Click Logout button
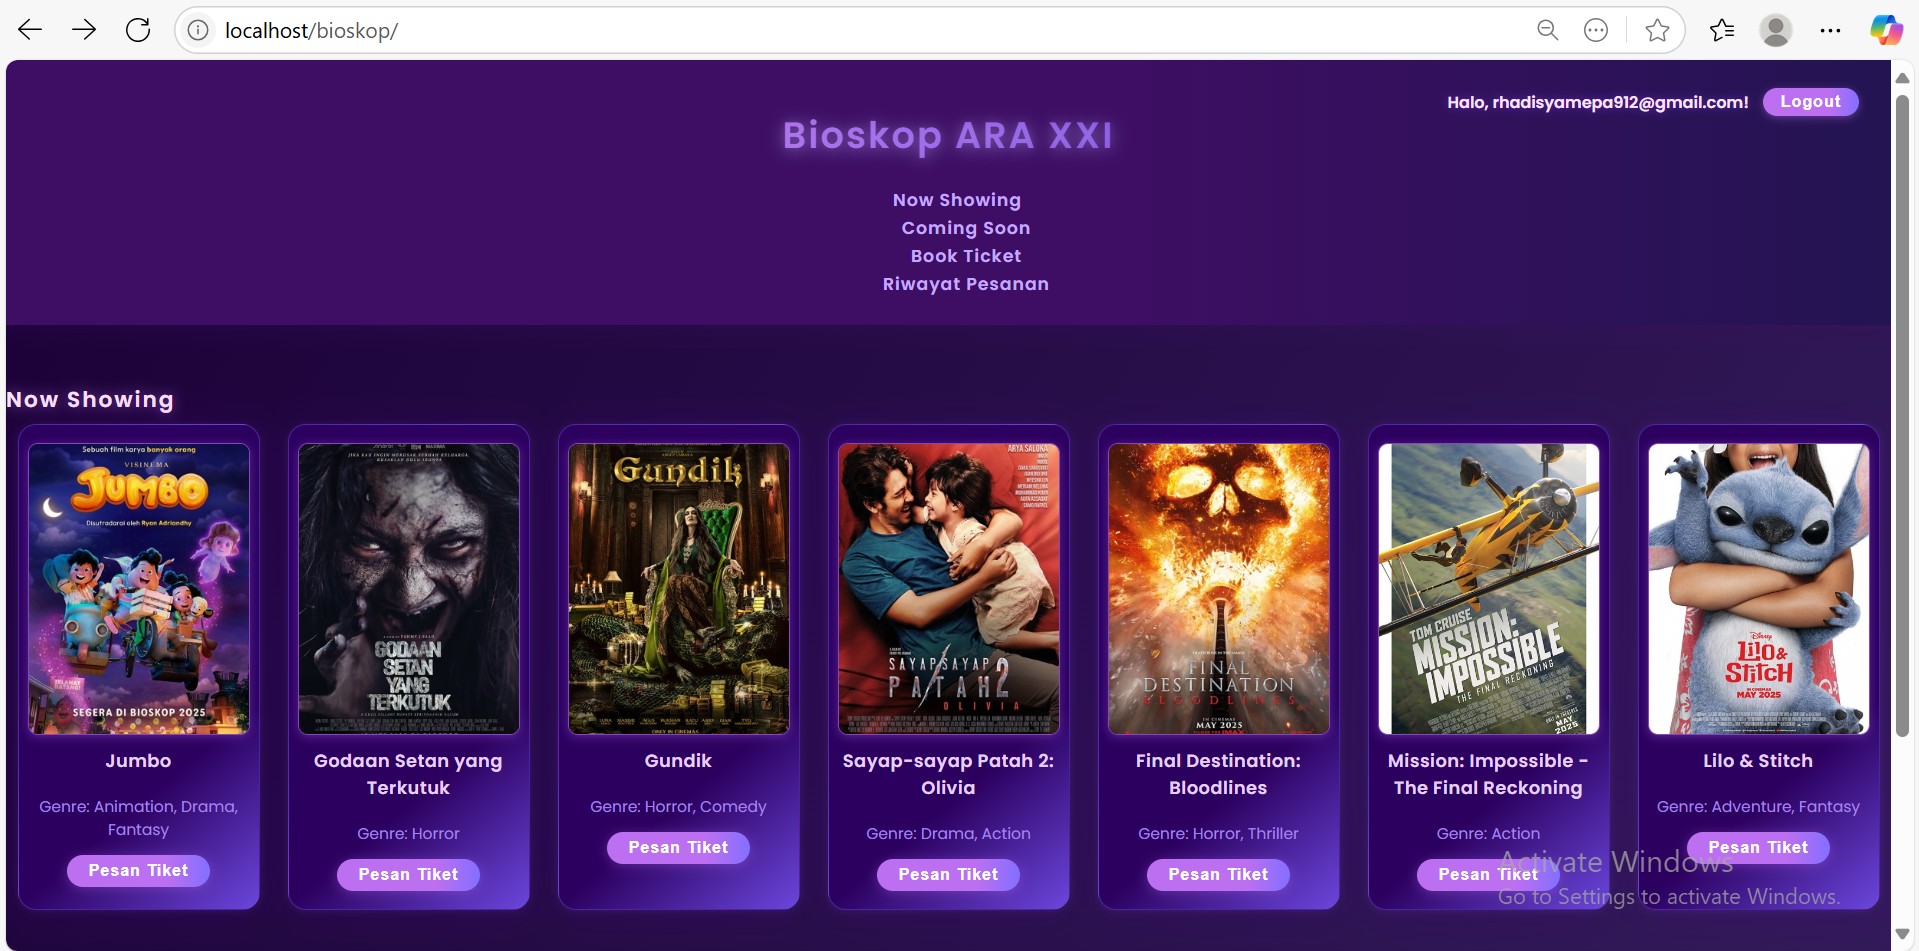This screenshot has height=951, width=1919. coord(1810,101)
